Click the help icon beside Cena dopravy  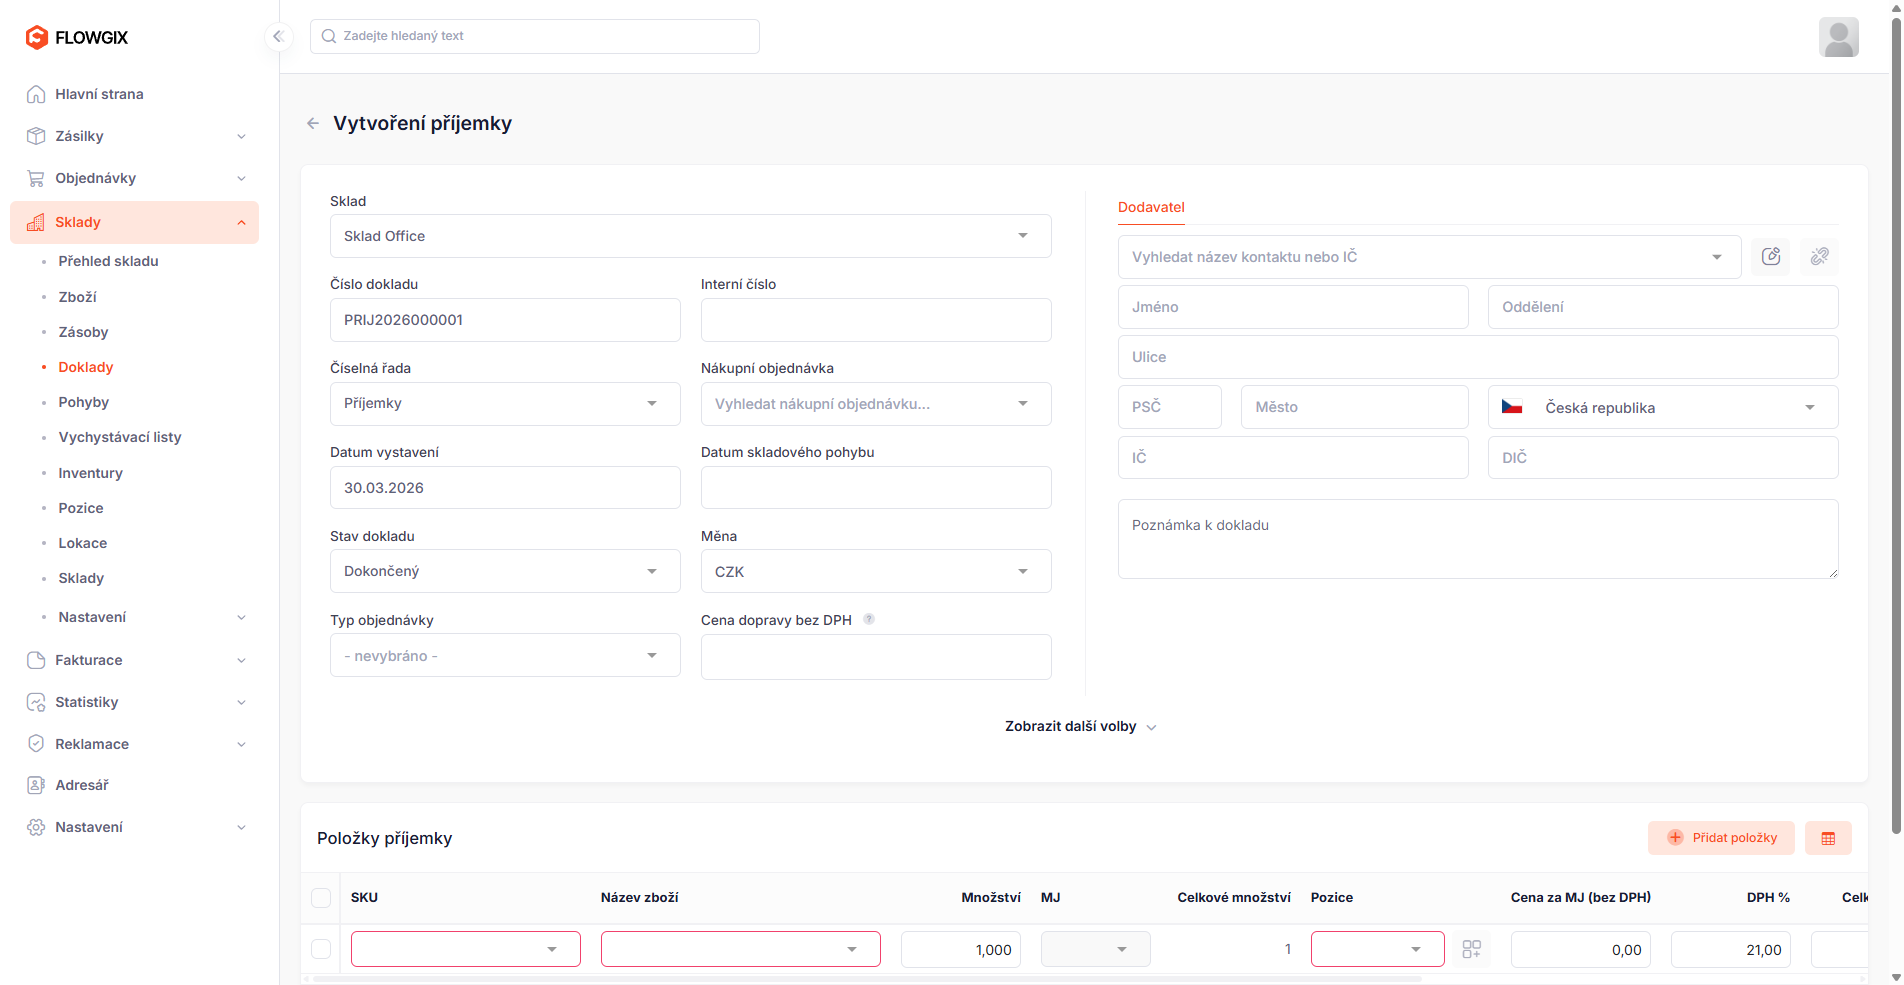pyautogui.click(x=869, y=619)
